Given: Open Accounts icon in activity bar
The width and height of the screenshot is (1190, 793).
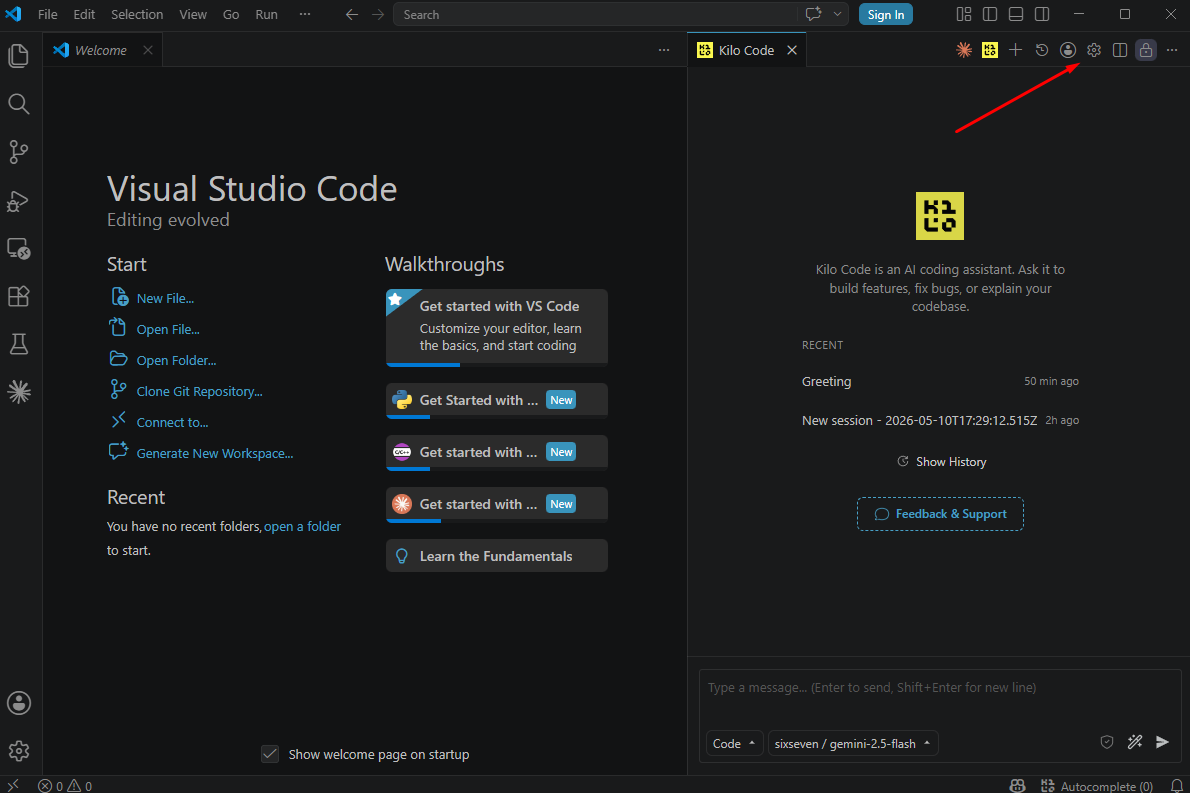Looking at the screenshot, I should pyautogui.click(x=19, y=703).
